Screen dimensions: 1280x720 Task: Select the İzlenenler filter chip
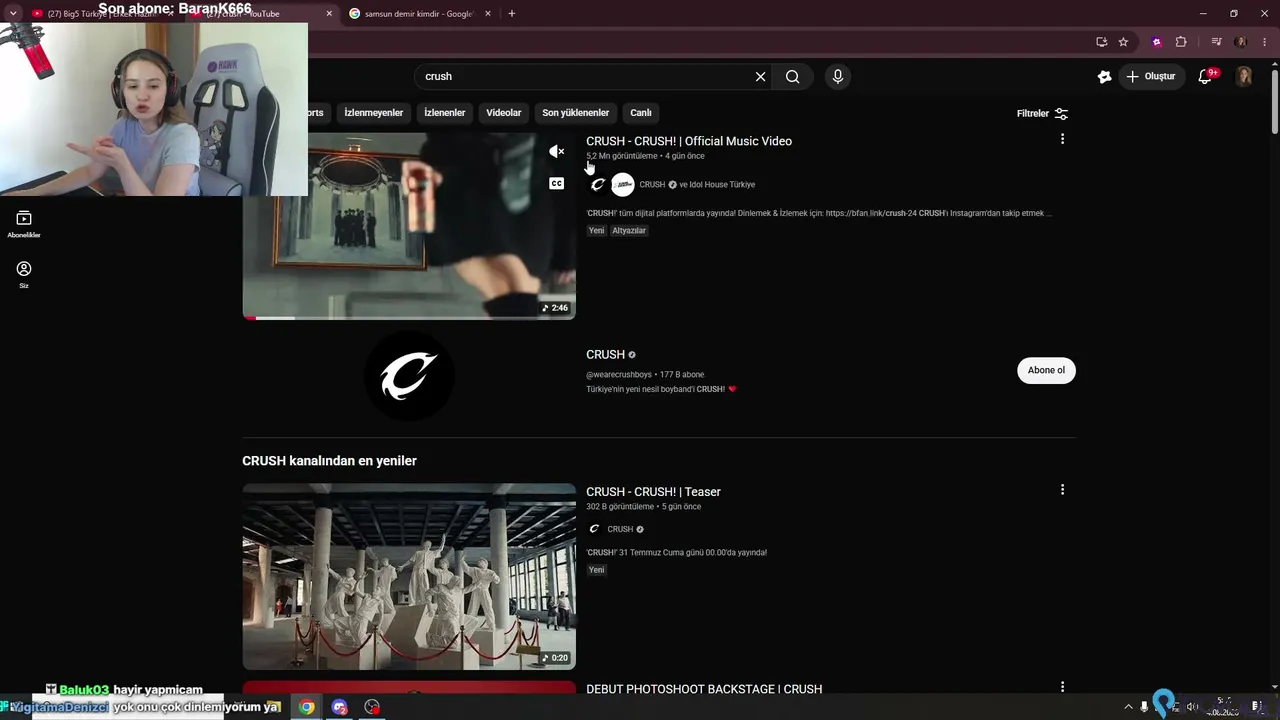click(445, 113)
